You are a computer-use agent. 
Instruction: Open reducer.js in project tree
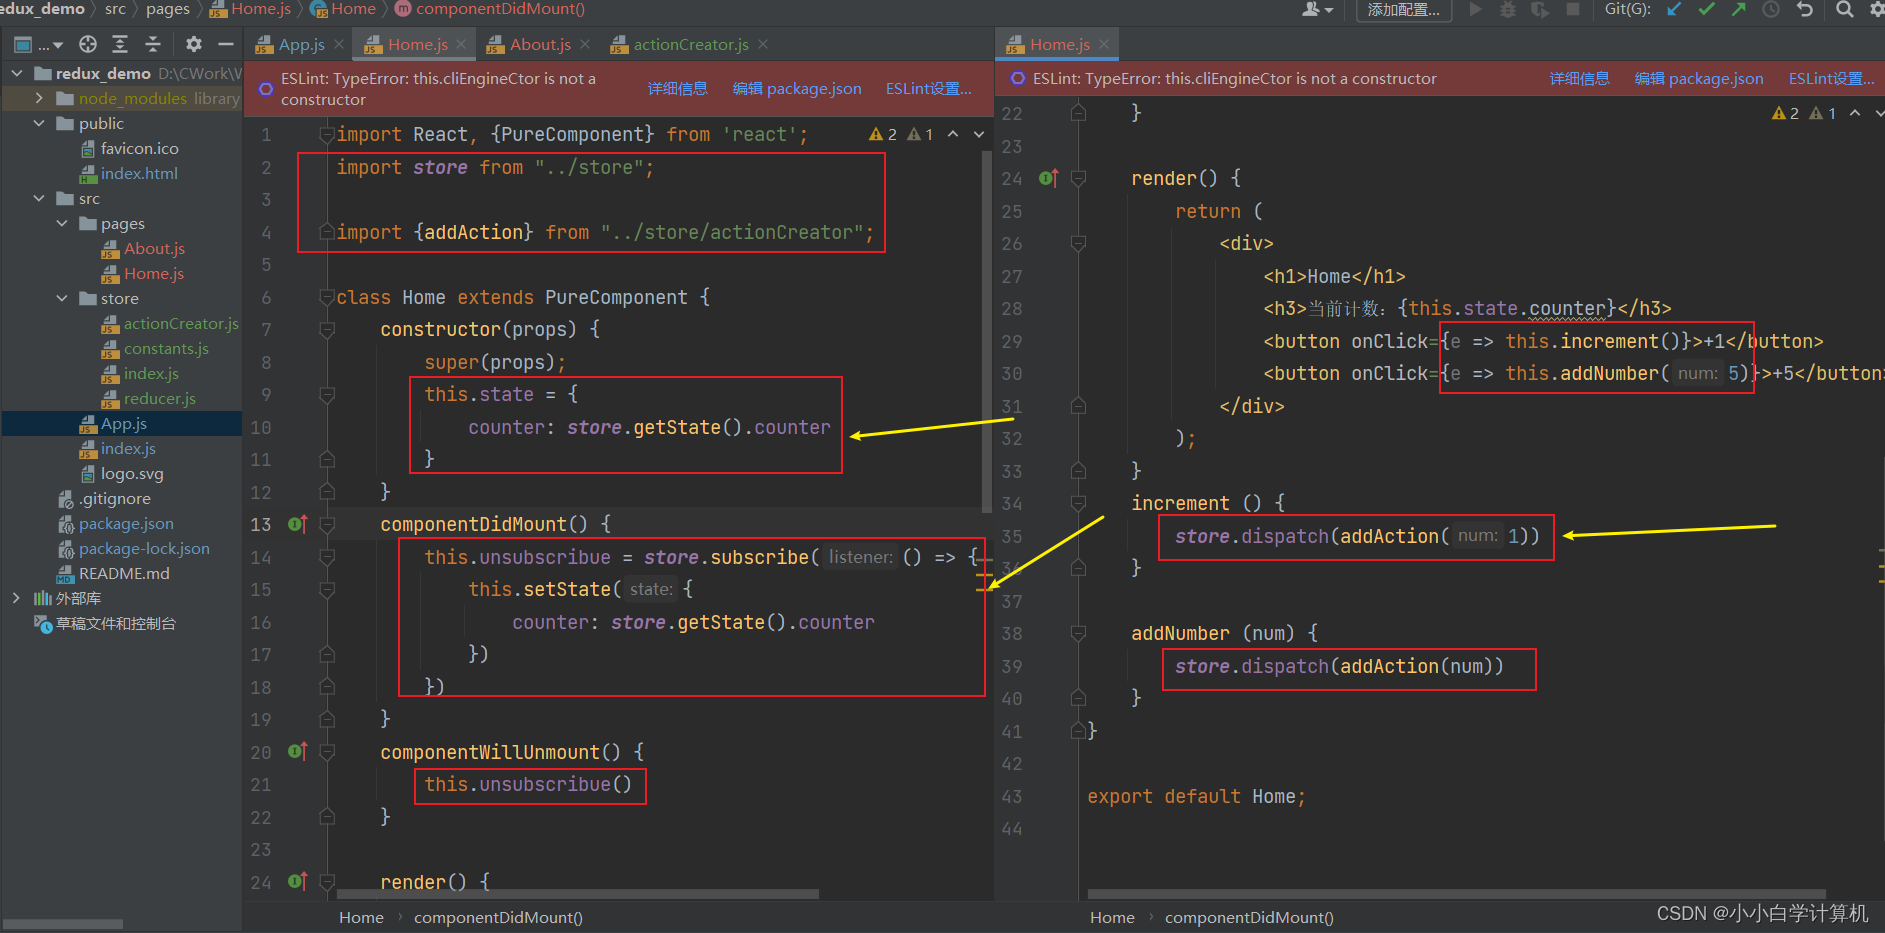149,398
